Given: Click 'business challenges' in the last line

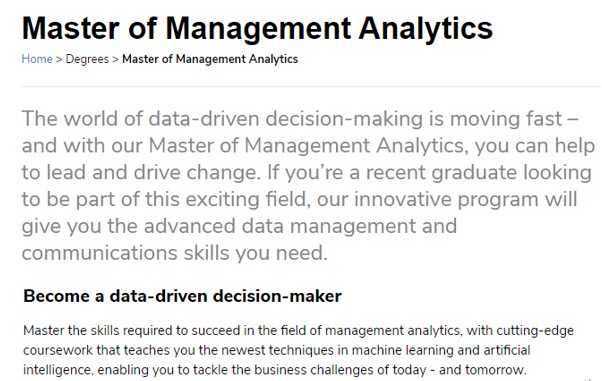Looking at the screenshot, I should (x=314, y=370).
